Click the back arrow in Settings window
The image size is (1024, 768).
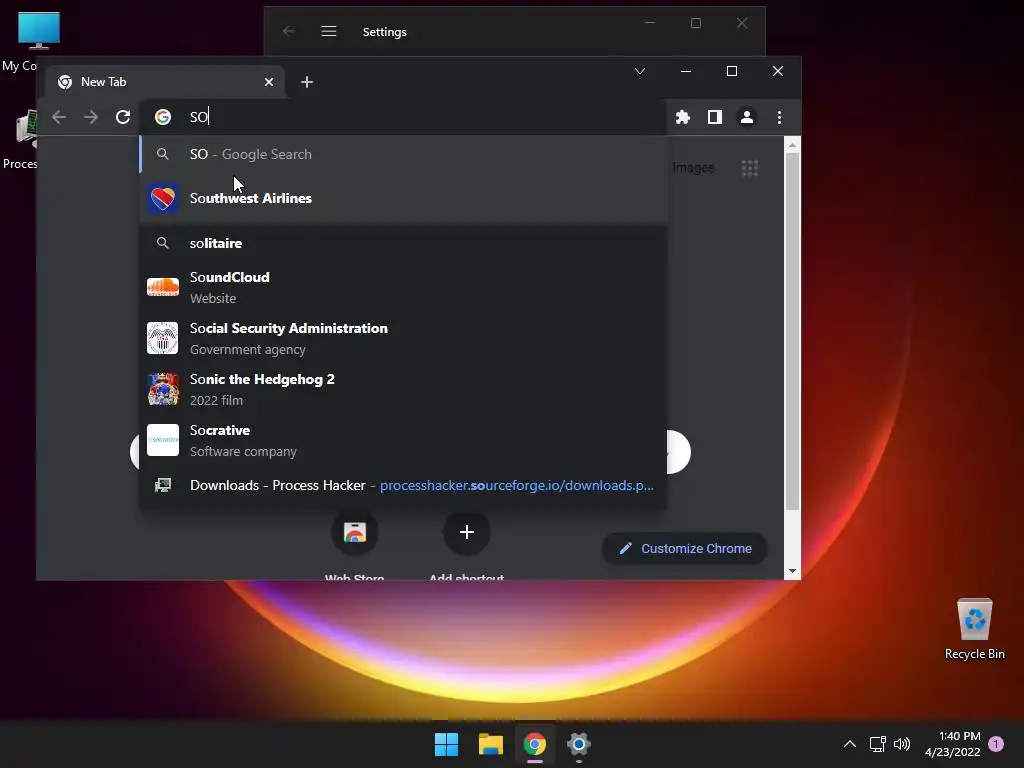click(x=289, y=31)
